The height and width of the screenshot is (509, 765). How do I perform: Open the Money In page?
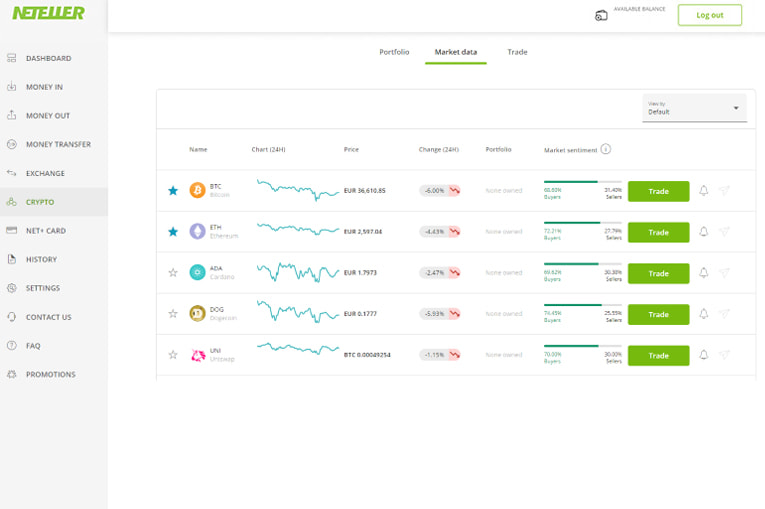[44, 87]
